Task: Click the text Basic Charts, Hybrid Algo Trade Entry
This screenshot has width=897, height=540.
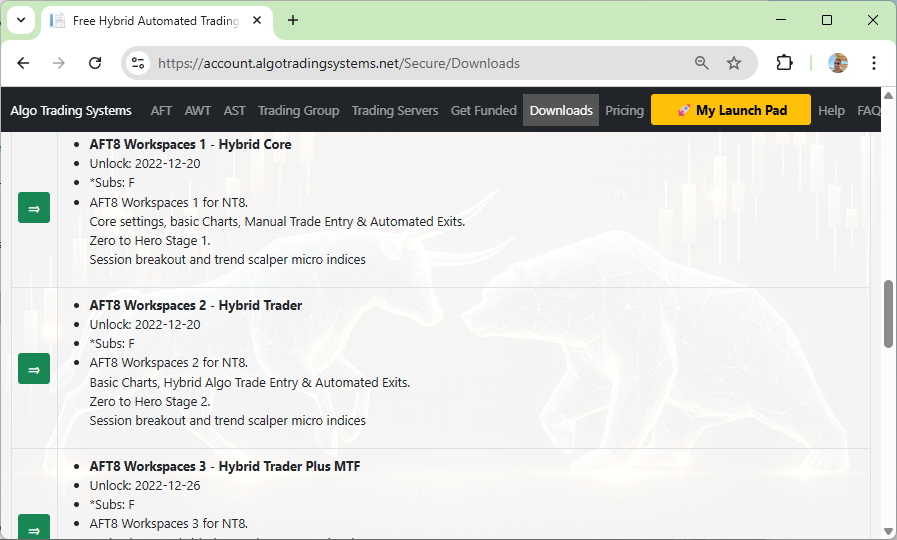Action: click(250, 382)
